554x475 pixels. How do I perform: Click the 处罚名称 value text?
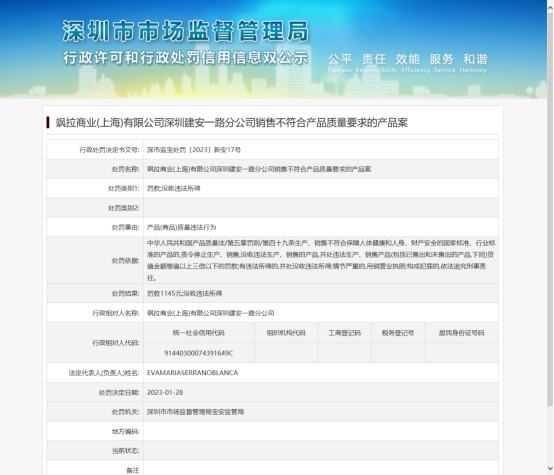[259, 169]
